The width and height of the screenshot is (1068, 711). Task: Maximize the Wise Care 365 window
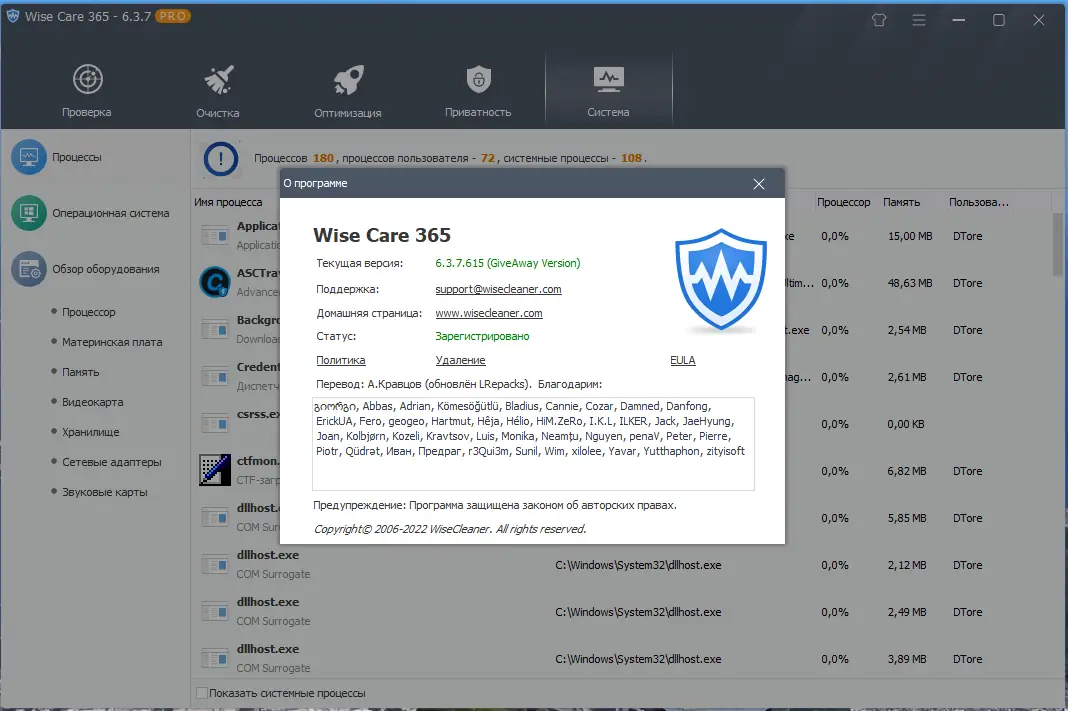pyautogui.click(x=999, y=20)
